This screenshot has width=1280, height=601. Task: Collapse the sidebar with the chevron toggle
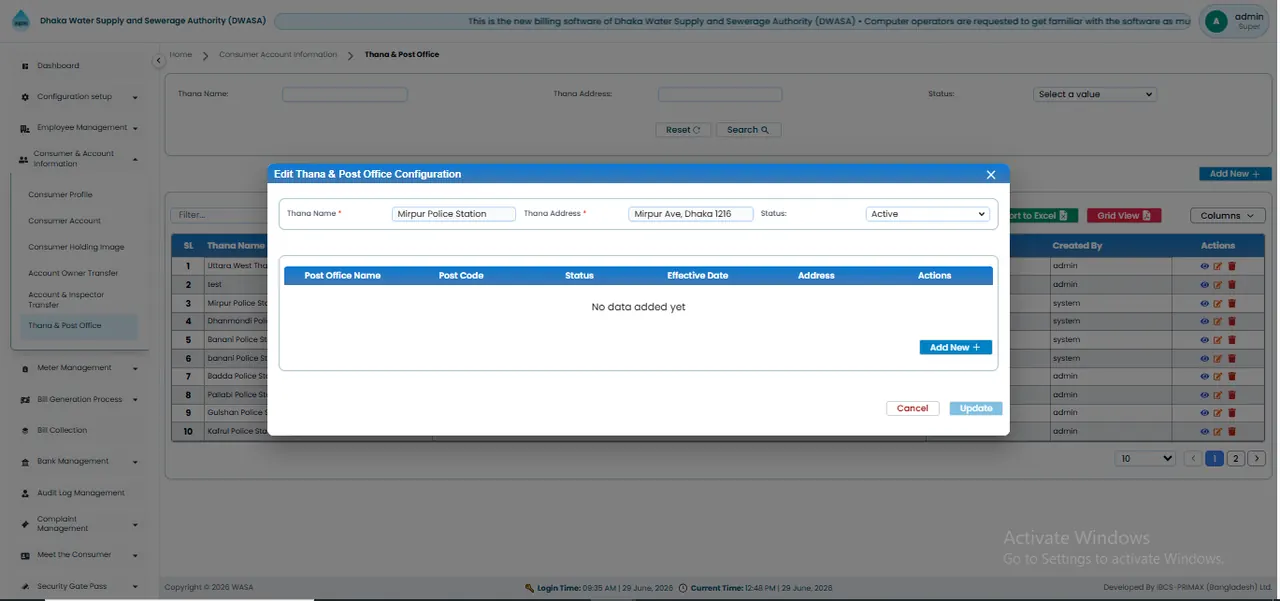click(x=158, y=61)
